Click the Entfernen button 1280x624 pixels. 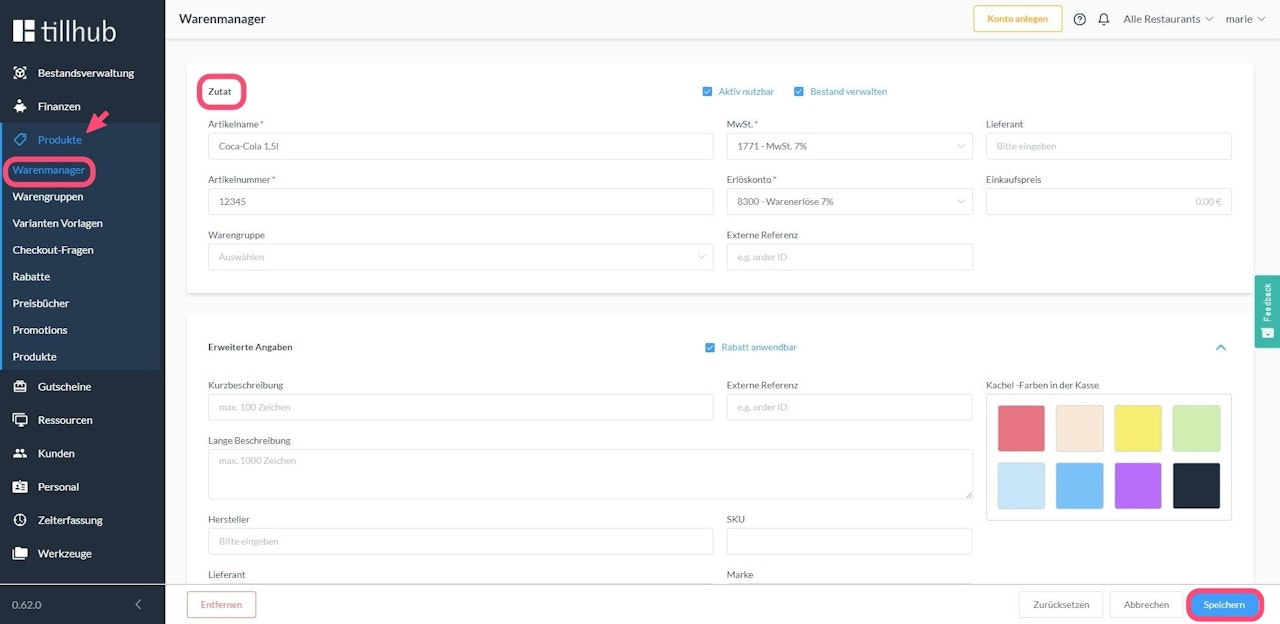coord(221,605)
